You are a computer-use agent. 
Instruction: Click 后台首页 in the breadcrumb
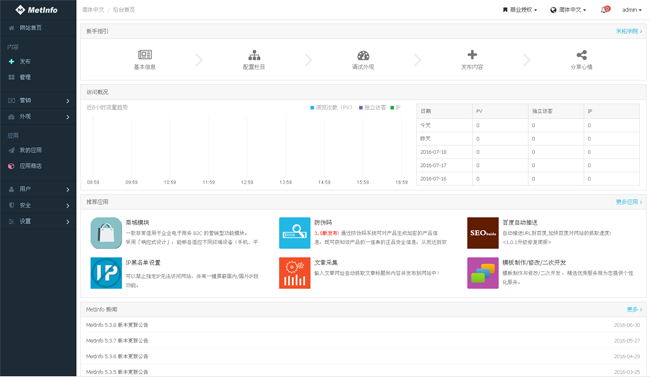(x=124, y=10)
